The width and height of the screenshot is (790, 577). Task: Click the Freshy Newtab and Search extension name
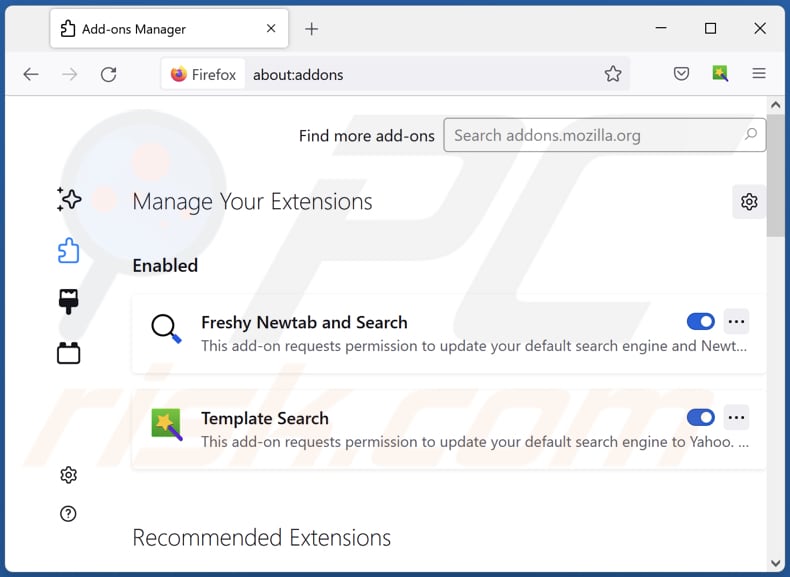pos(304,322)
